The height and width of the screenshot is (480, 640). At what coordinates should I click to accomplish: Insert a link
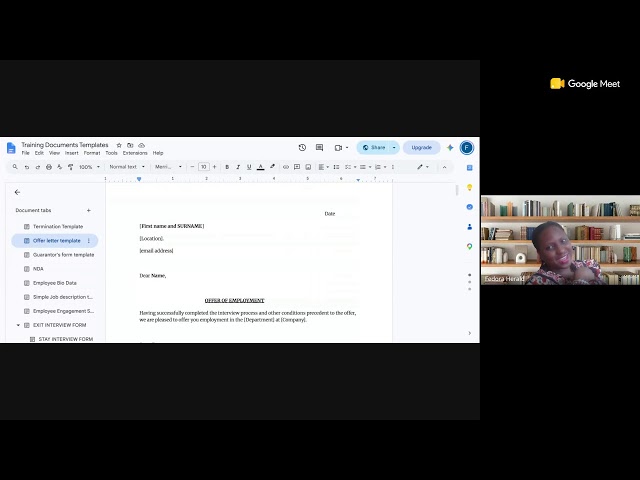pos(286,167)
